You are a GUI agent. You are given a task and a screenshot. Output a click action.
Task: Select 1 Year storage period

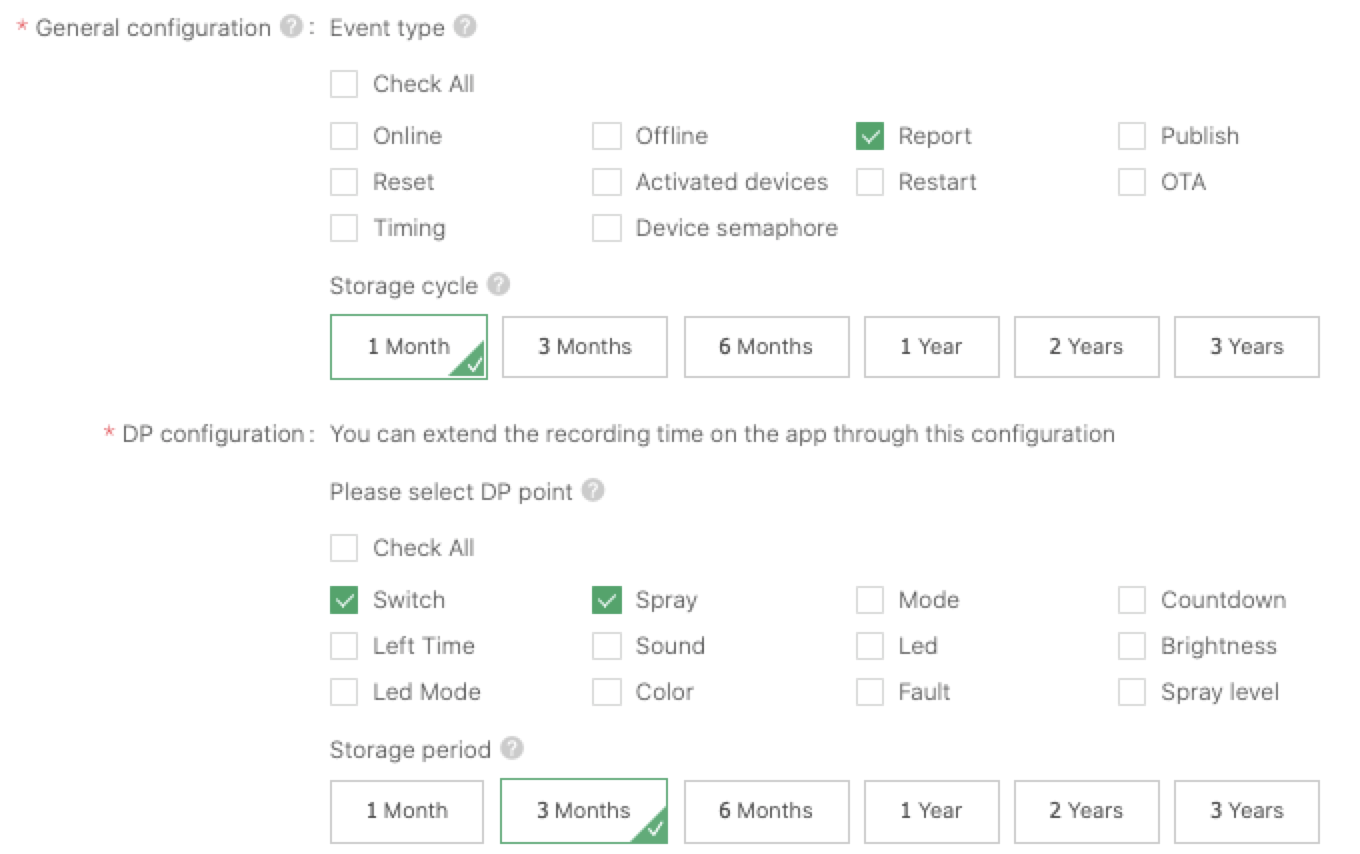932,811
